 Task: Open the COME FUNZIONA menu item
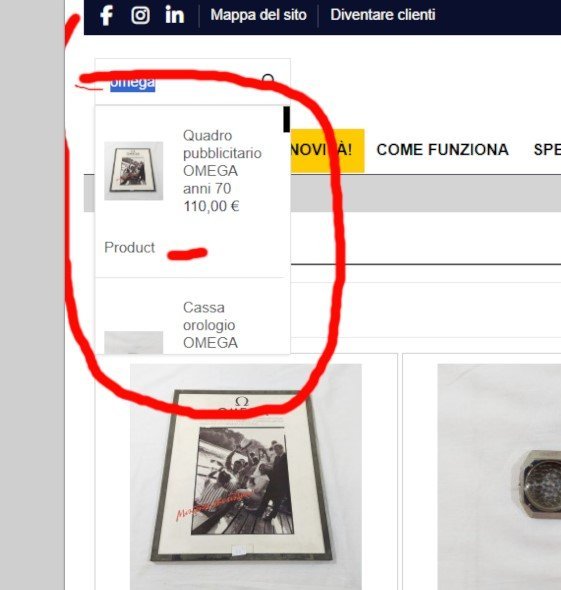pyautogui.click(x=442, y=150)
